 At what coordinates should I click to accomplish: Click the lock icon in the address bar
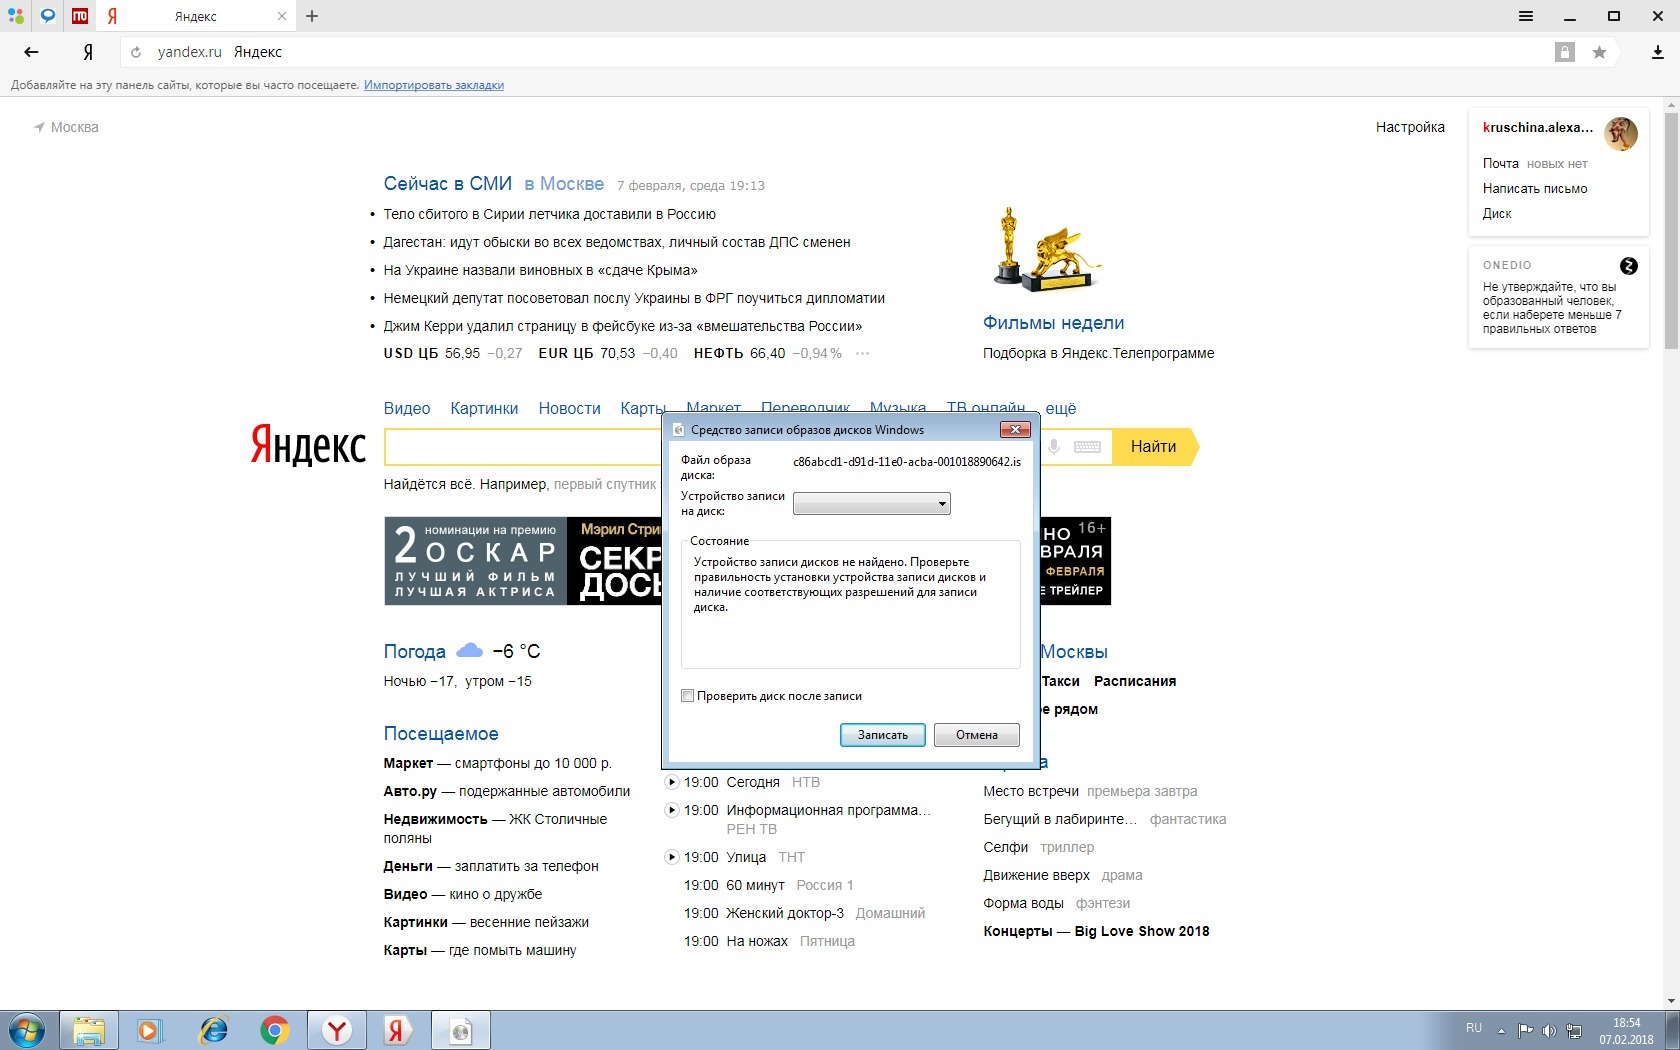point(1565,52)
